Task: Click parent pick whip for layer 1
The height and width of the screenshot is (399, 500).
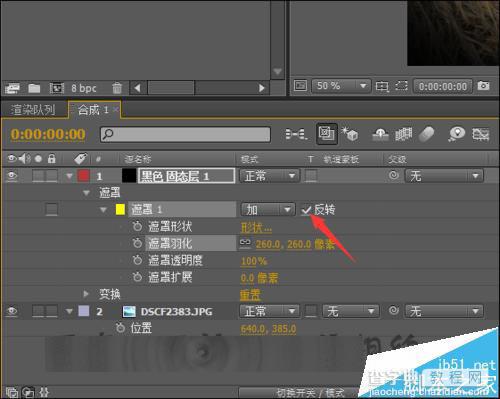Action: point(394,175)
